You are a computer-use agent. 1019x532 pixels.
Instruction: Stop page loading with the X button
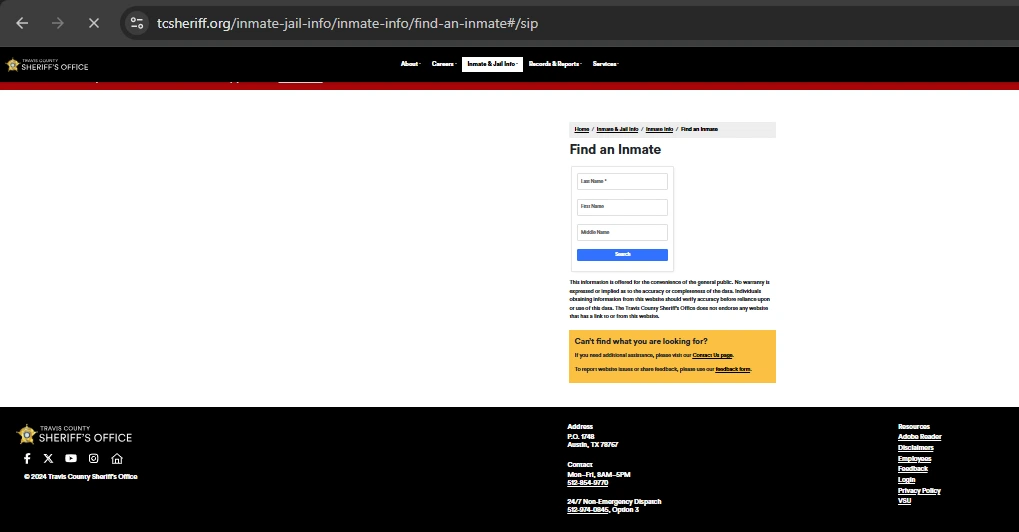[x=94, y=22]
